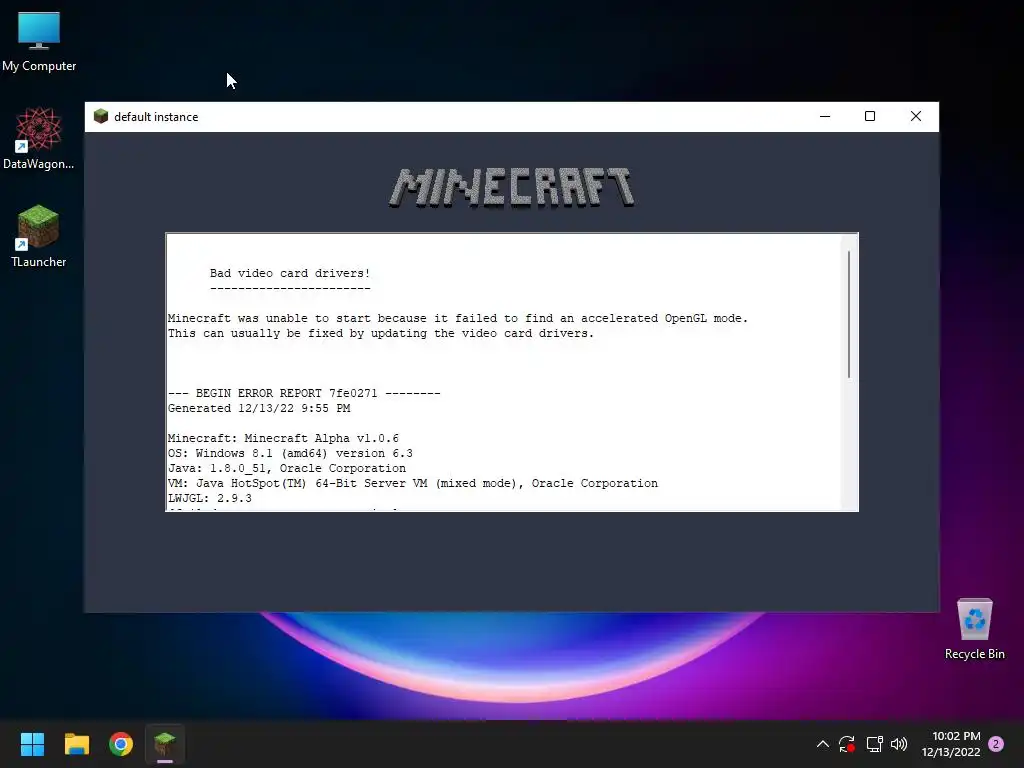
Task: Open the network tray icon
Action: click(874, 744)
